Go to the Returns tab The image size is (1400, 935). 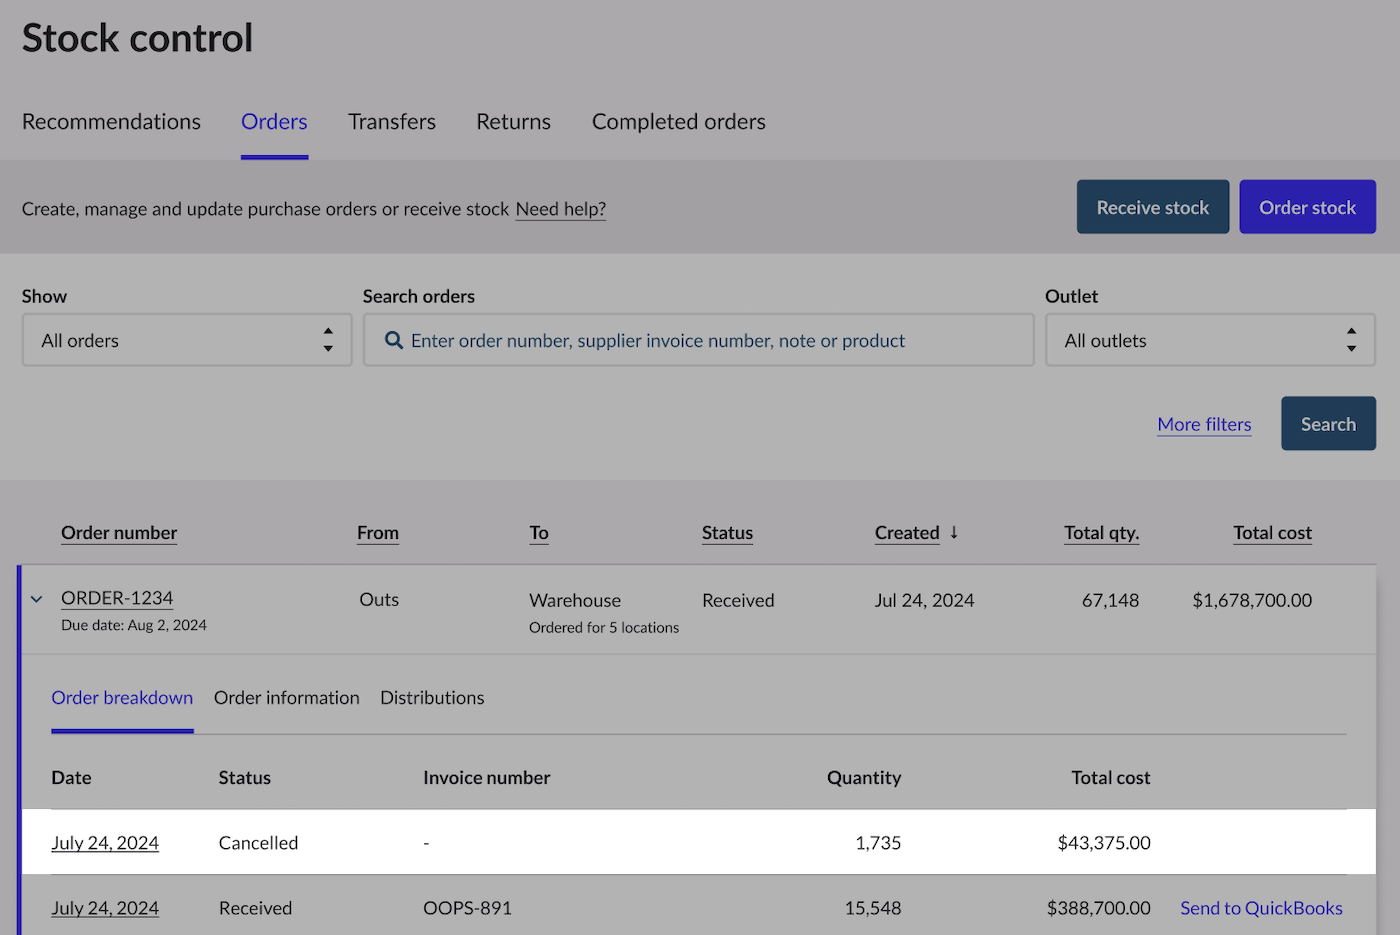(x=513, y=122)
